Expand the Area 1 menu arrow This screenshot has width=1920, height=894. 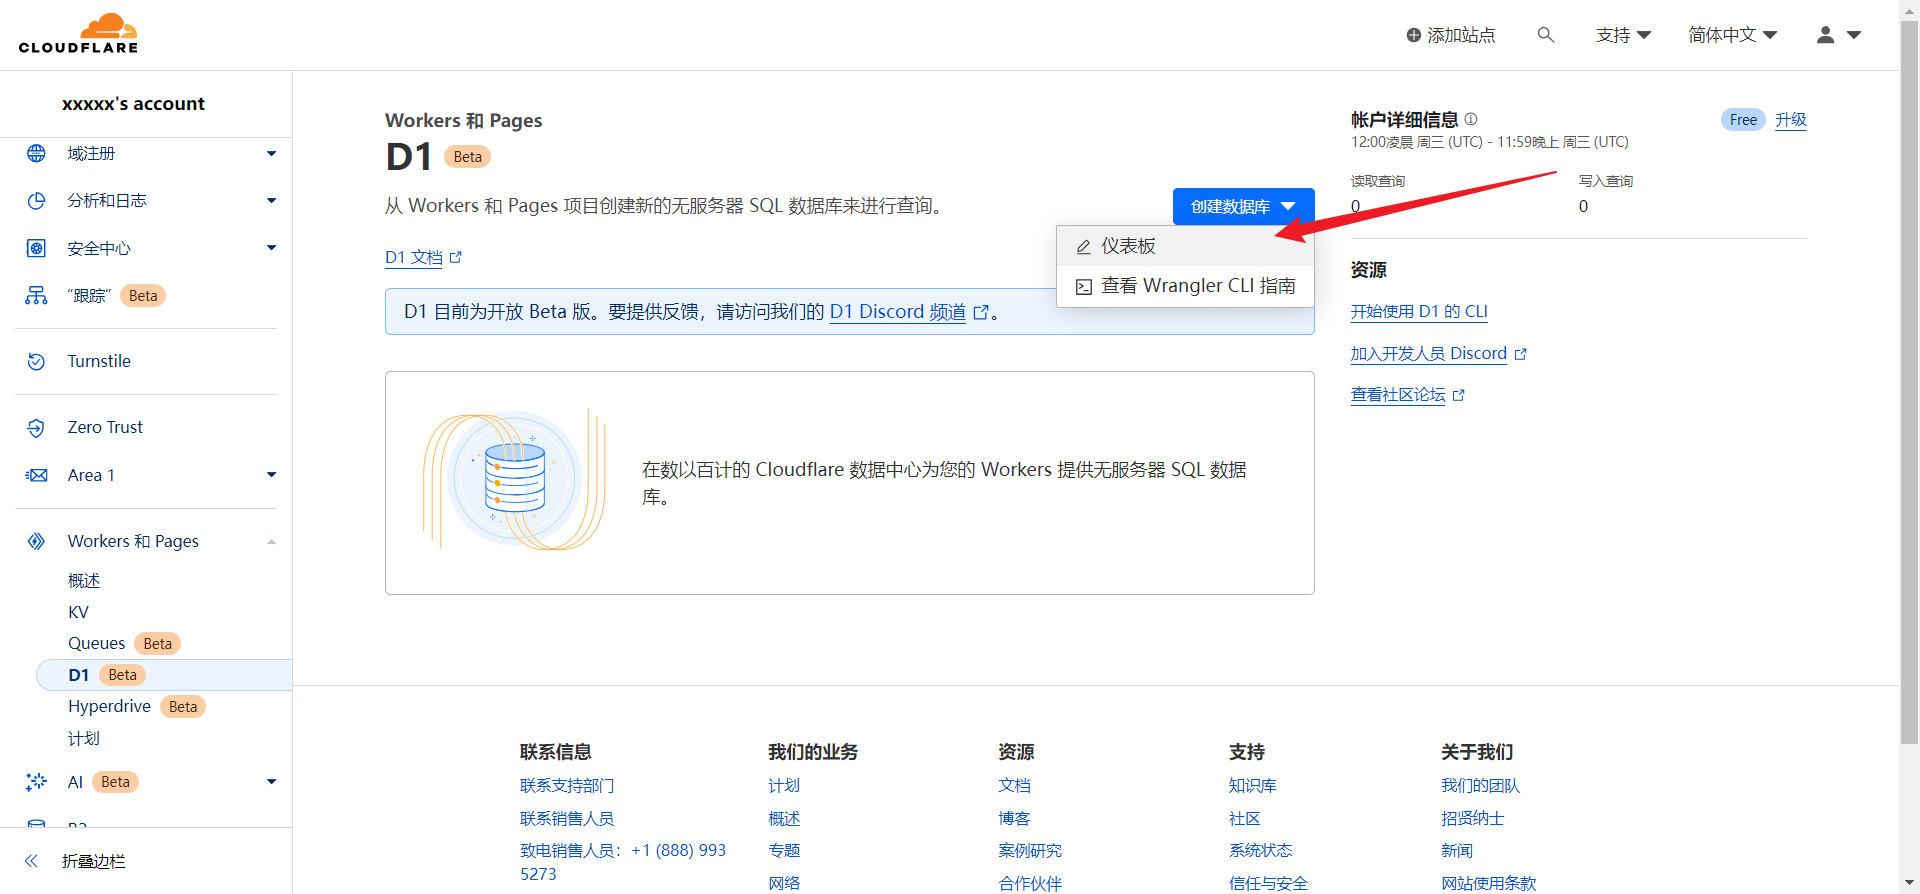[x=271, y=475]
